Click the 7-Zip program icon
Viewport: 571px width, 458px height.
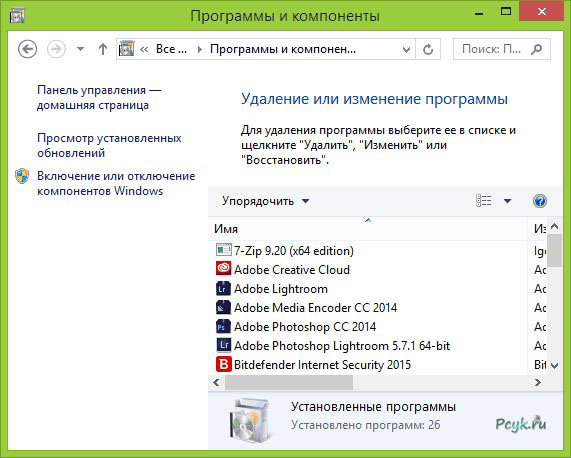tap(223, 250)
